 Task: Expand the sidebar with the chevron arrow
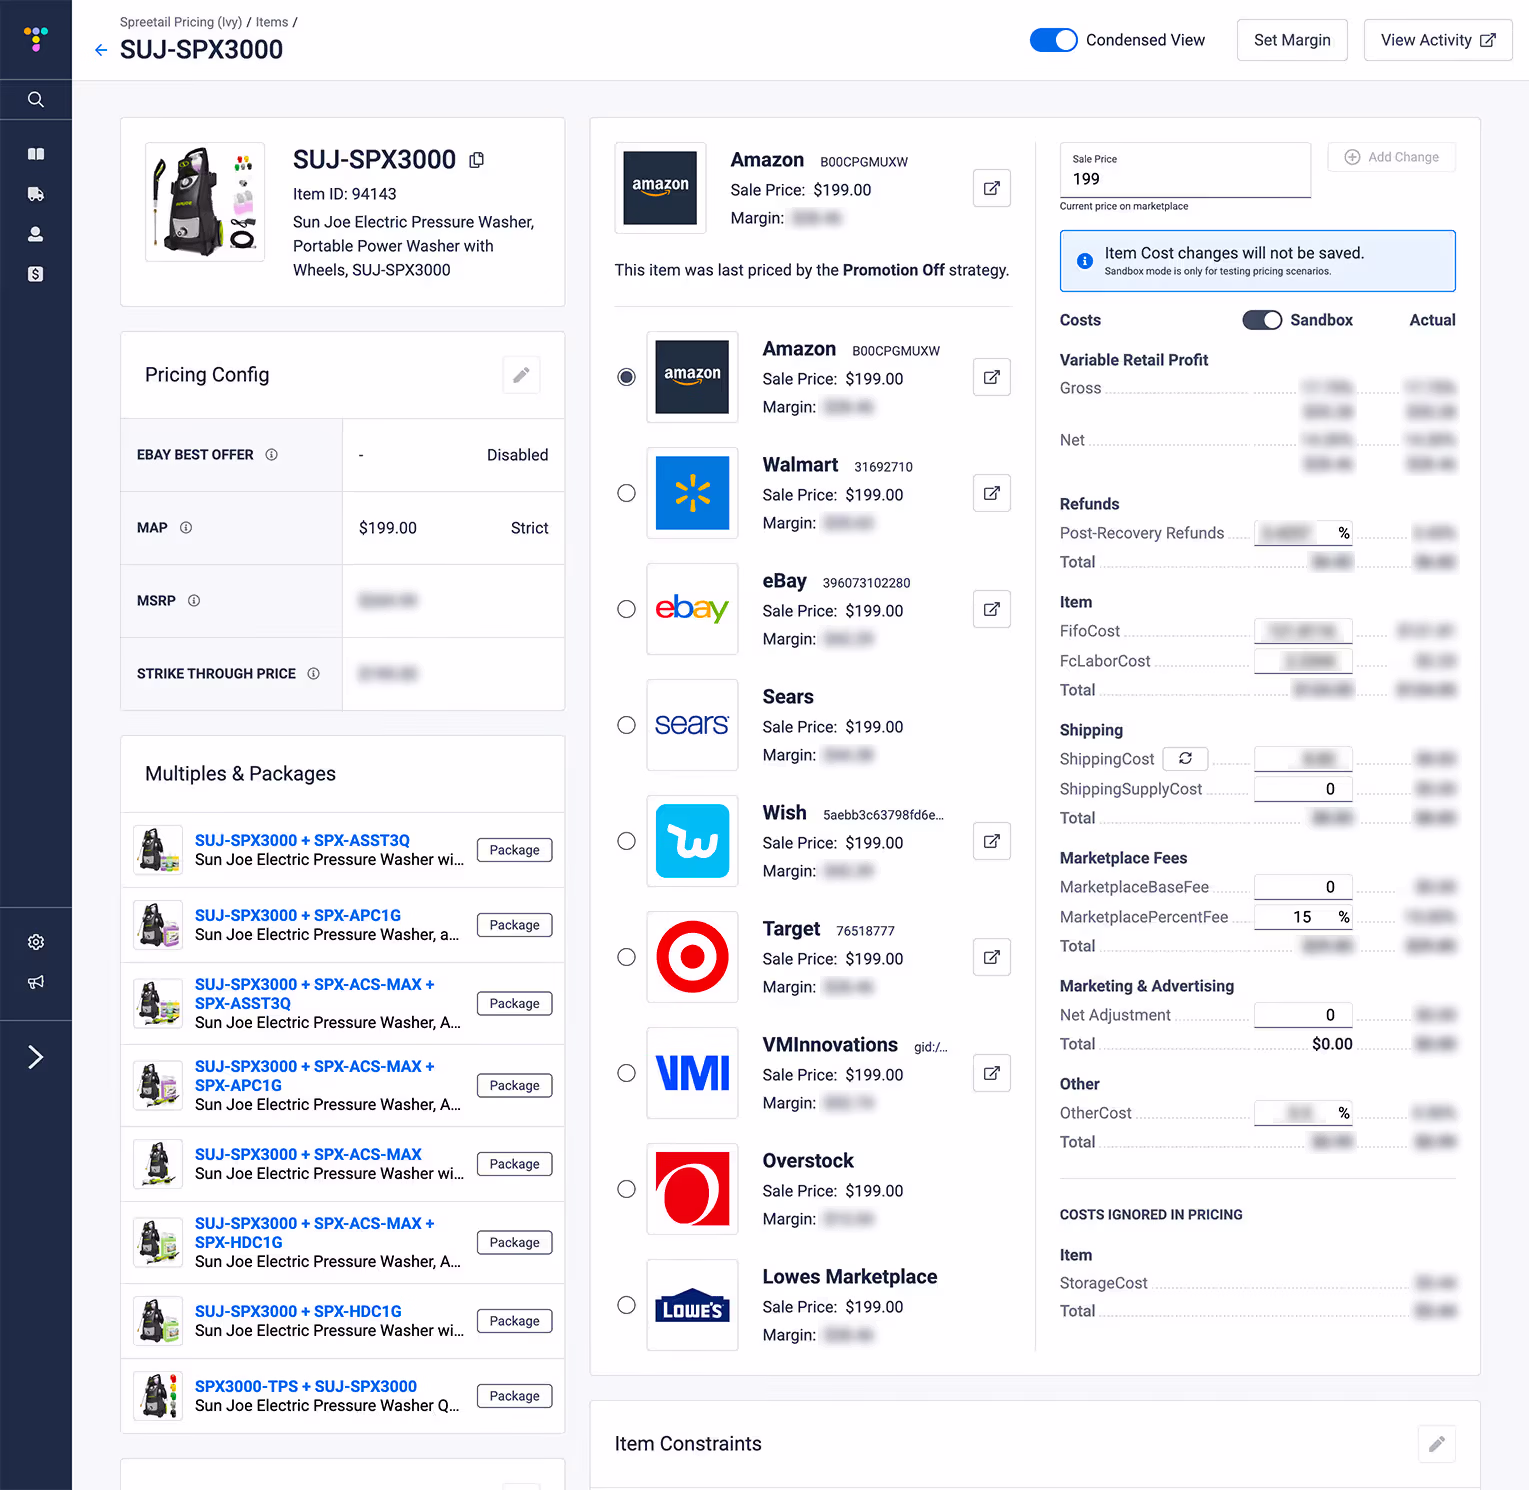(36, 1057)
